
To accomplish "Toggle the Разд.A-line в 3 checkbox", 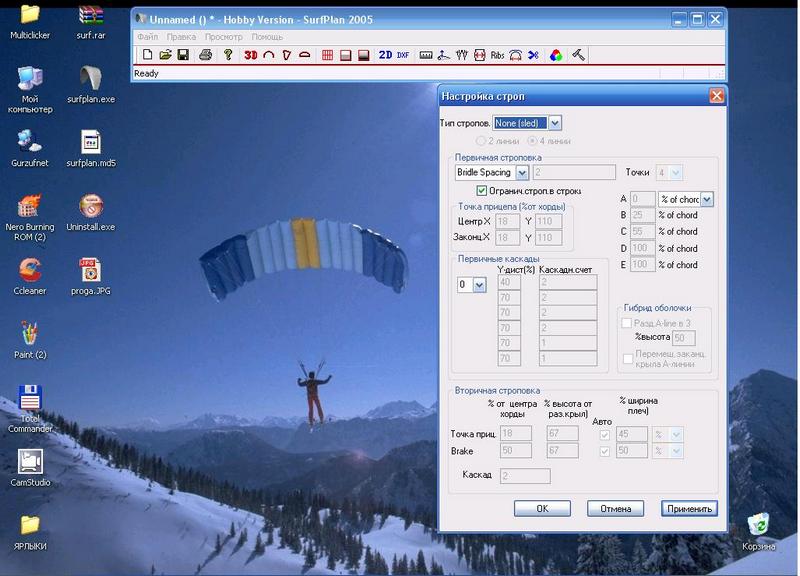I will pos(627,323).
